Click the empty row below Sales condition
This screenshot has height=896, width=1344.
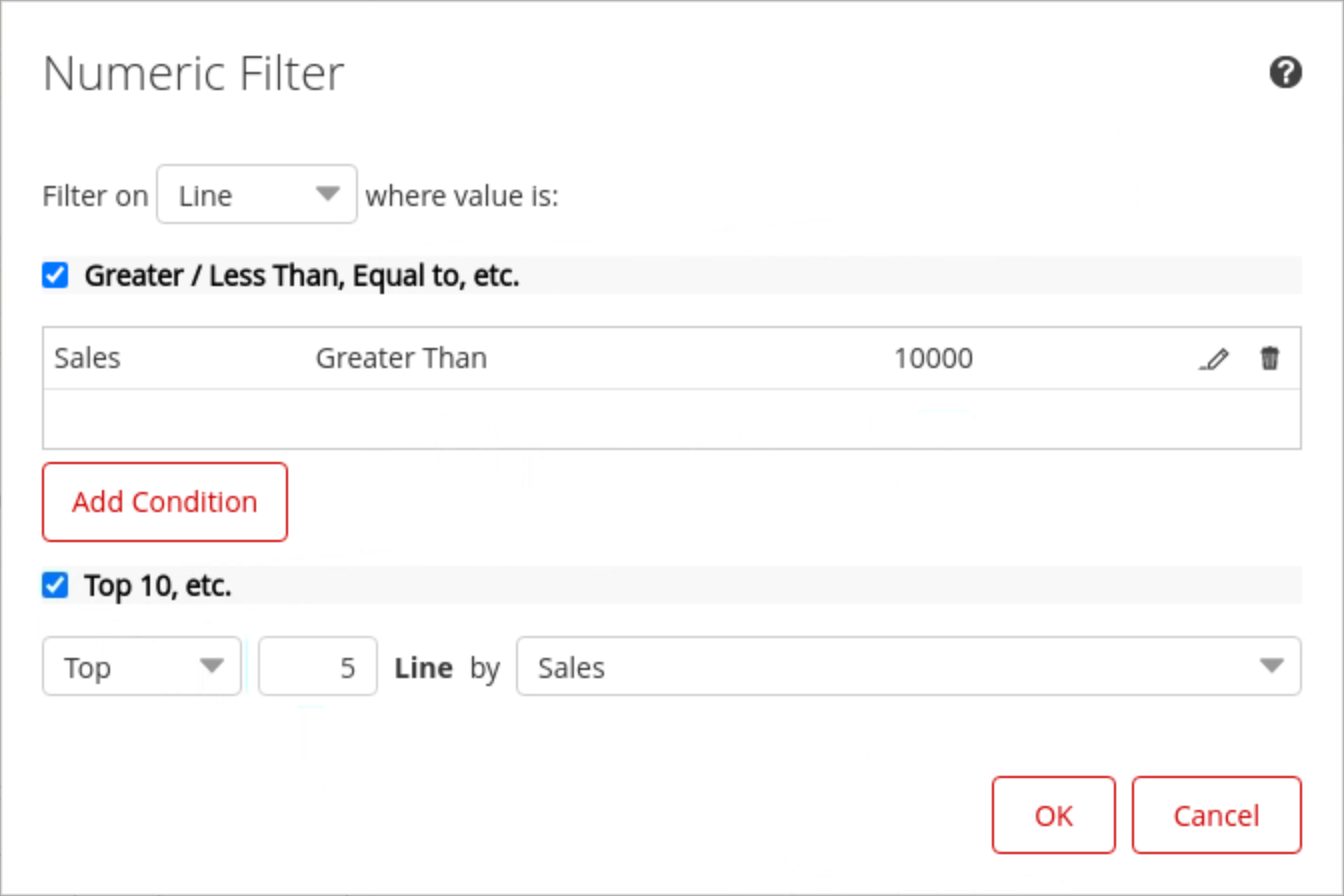[x=670, y=419]
